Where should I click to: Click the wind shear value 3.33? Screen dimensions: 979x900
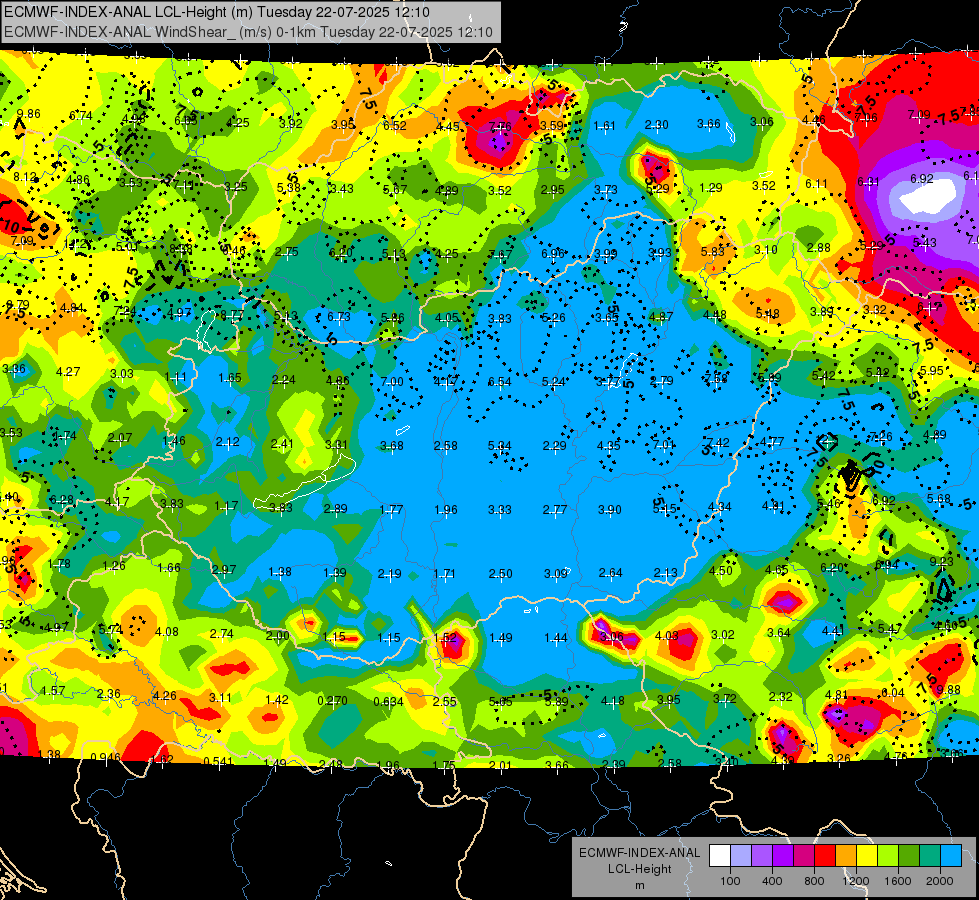point(499,510)
